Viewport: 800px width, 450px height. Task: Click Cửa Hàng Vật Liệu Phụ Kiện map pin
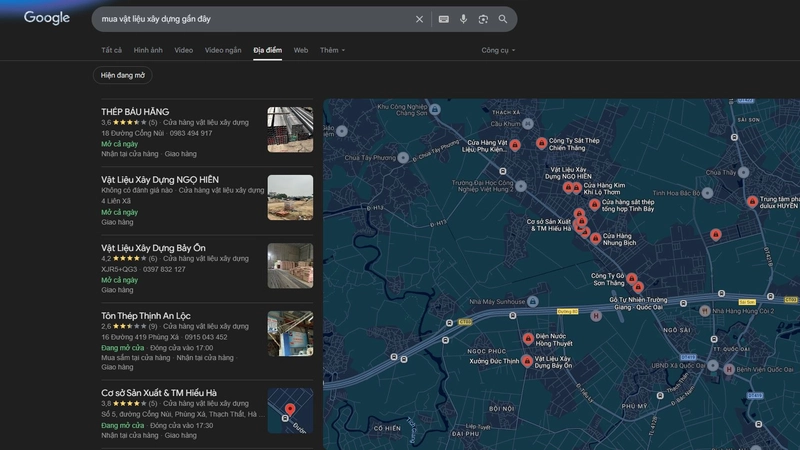click(515, 145)
